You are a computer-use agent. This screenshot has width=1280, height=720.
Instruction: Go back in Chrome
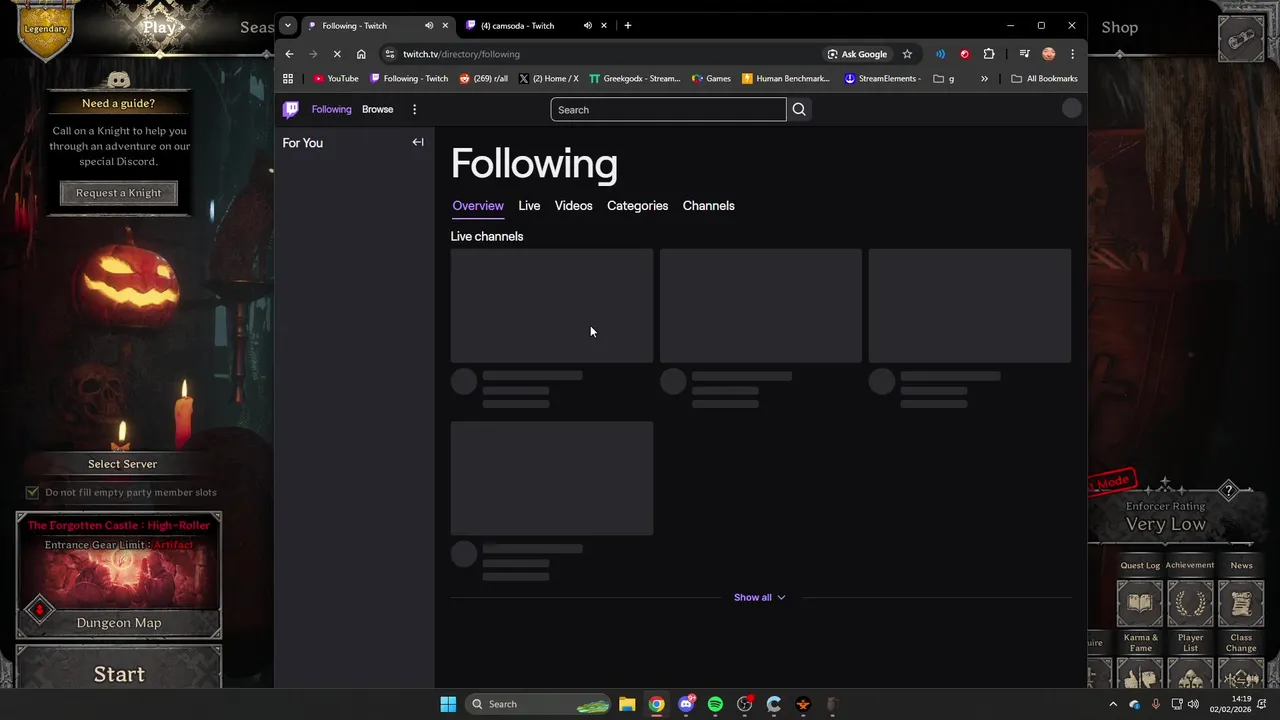[x=289, y=54]
